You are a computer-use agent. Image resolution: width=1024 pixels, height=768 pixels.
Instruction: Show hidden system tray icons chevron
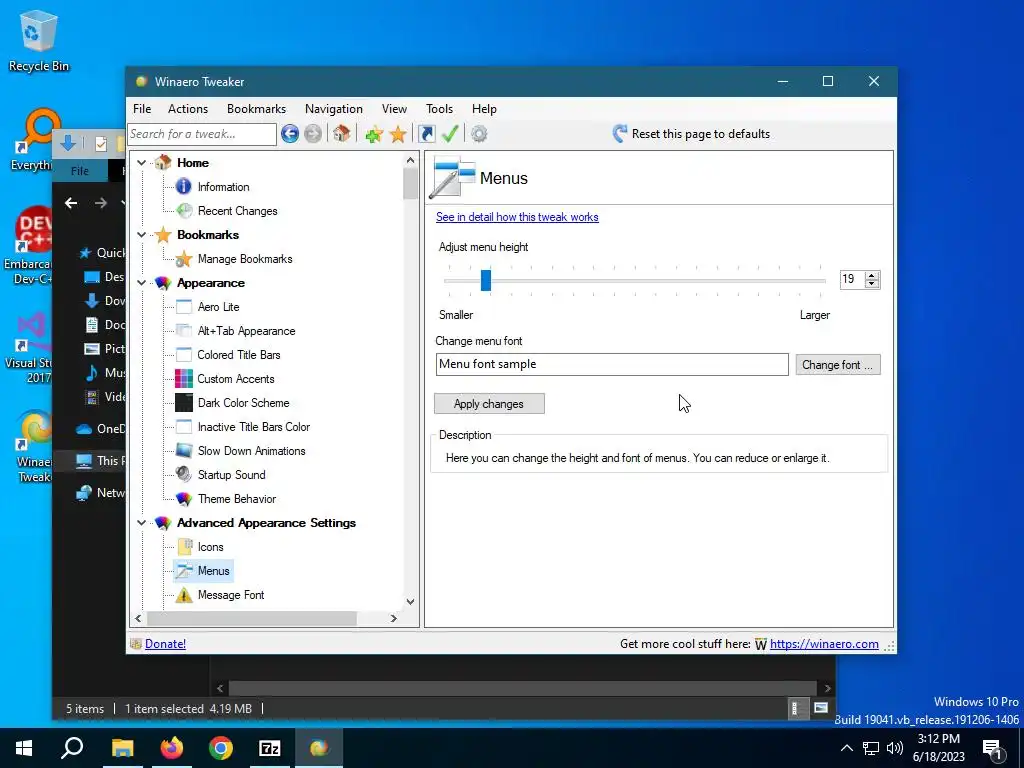(846, 748)
